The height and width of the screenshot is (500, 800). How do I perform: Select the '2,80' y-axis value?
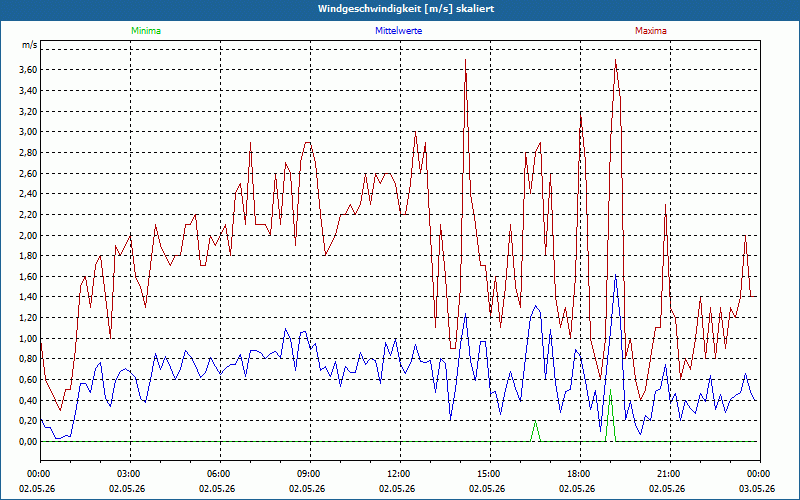[28, 153]
